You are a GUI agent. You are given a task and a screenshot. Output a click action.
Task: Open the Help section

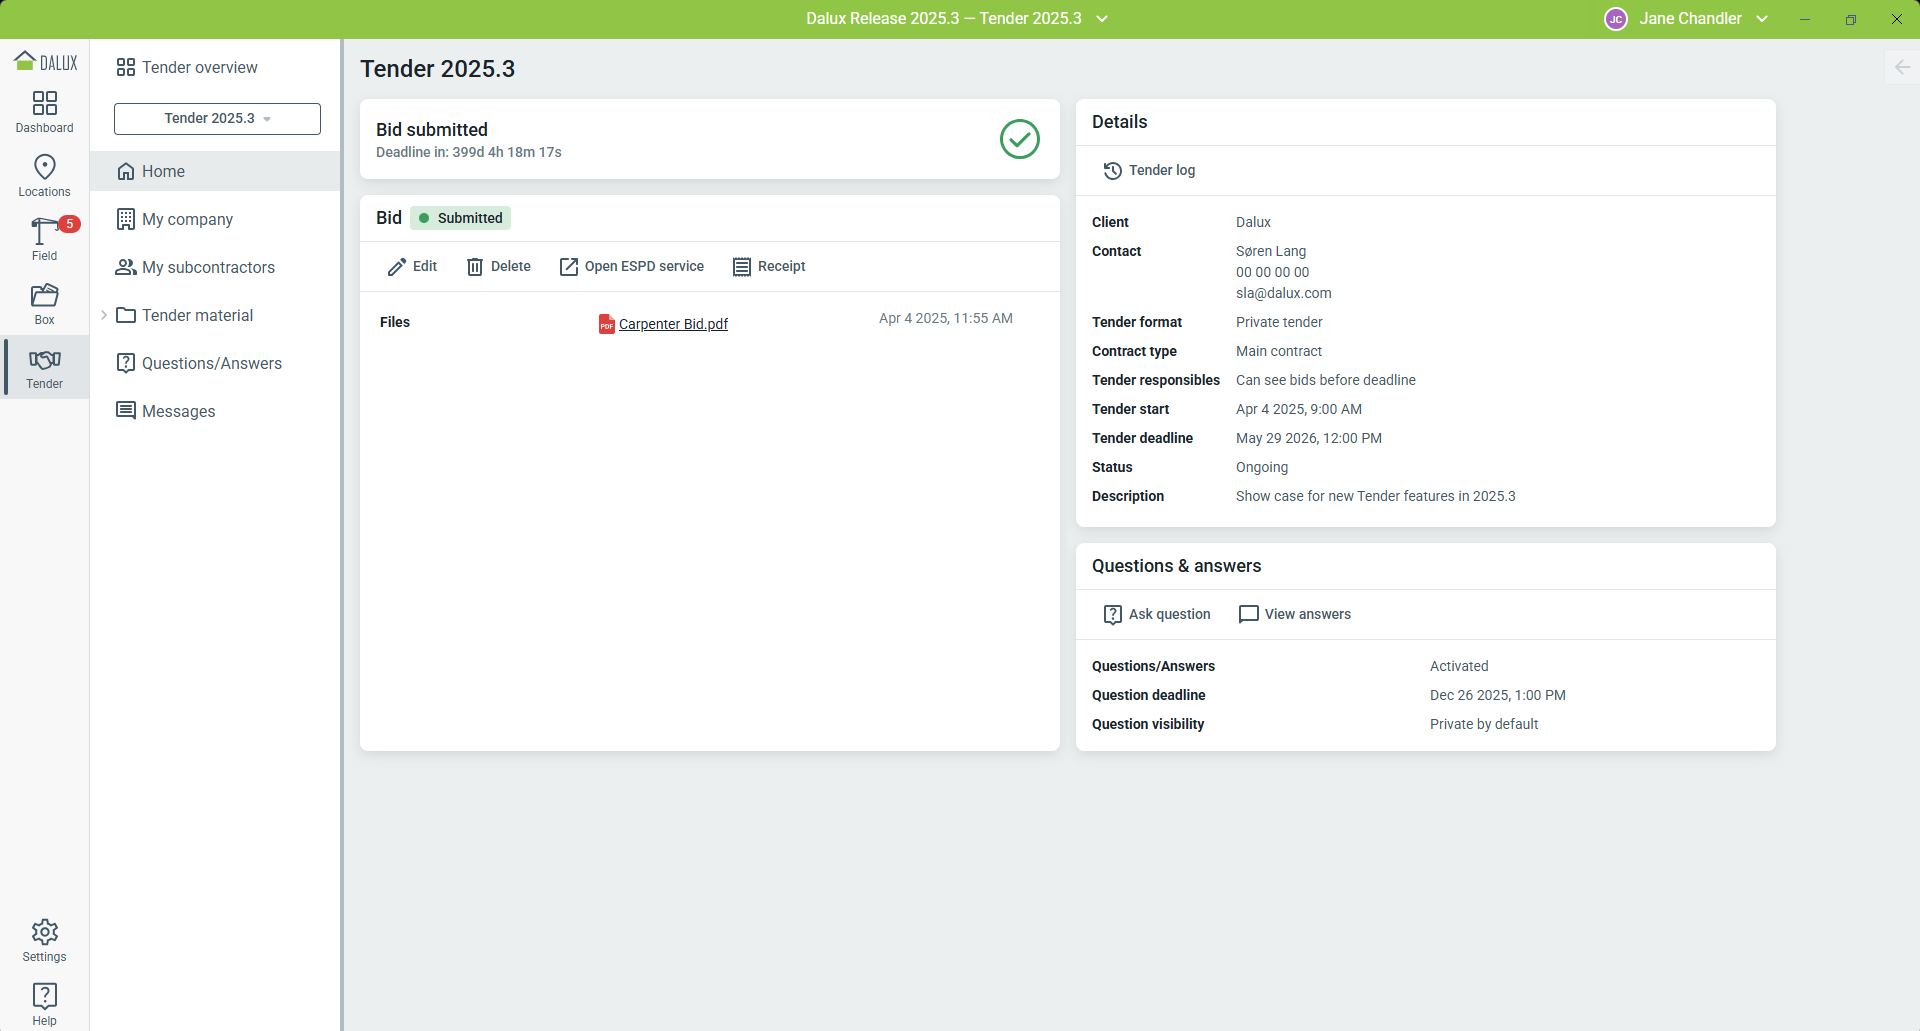pos(44,1004)
